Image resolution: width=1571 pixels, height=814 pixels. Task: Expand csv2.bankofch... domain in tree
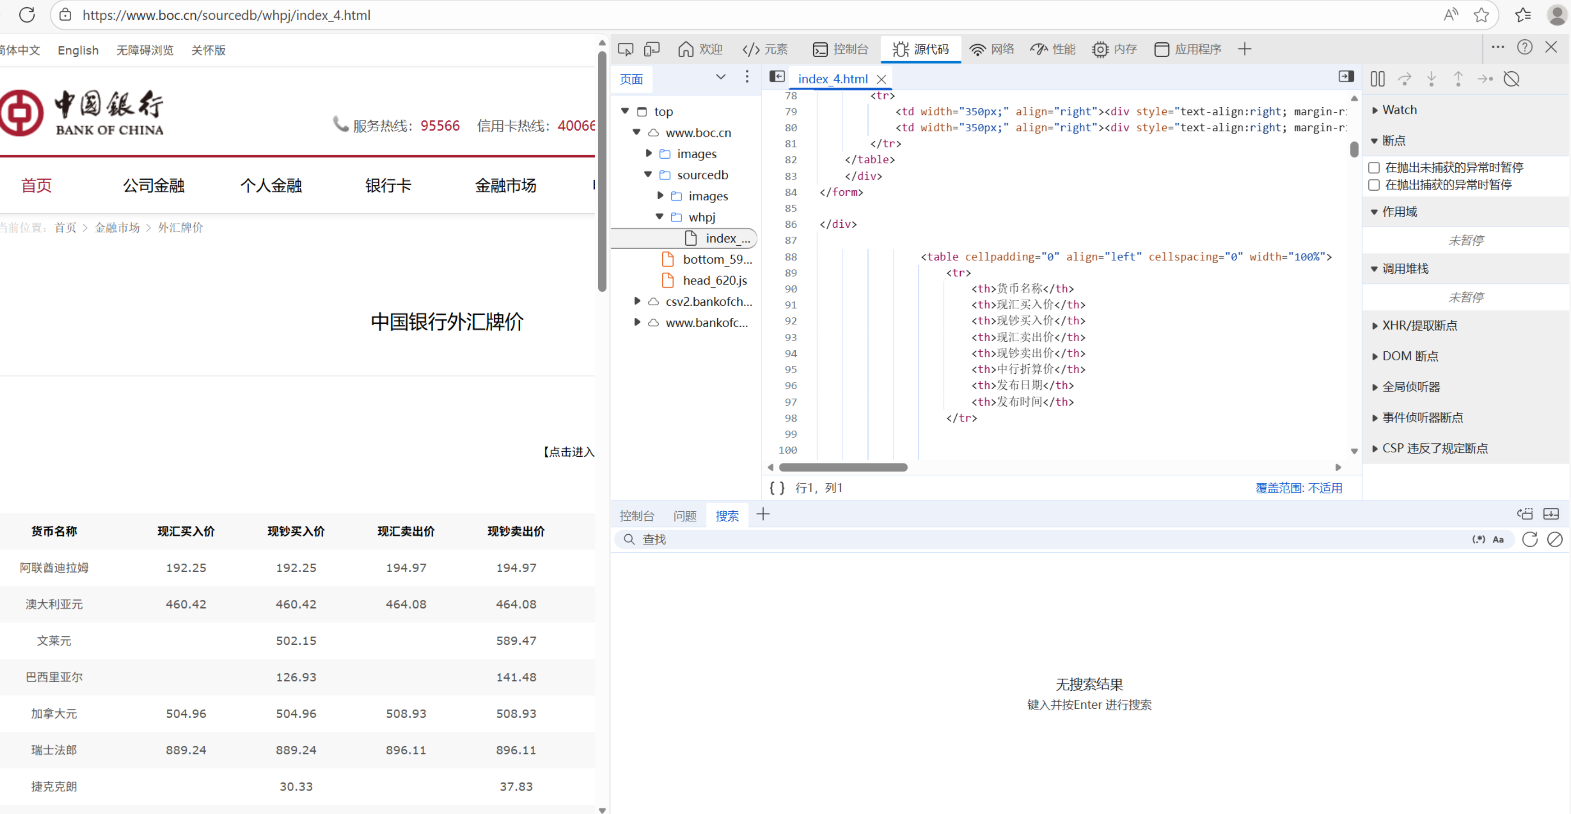[637, 301]
